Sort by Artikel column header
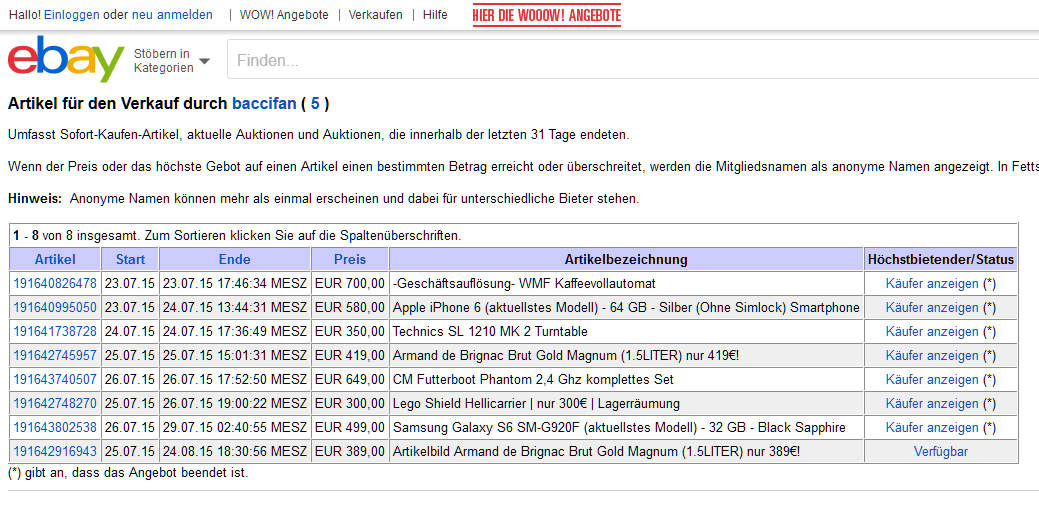Viewport: 1039px width, 521px height. pos(55,259)
